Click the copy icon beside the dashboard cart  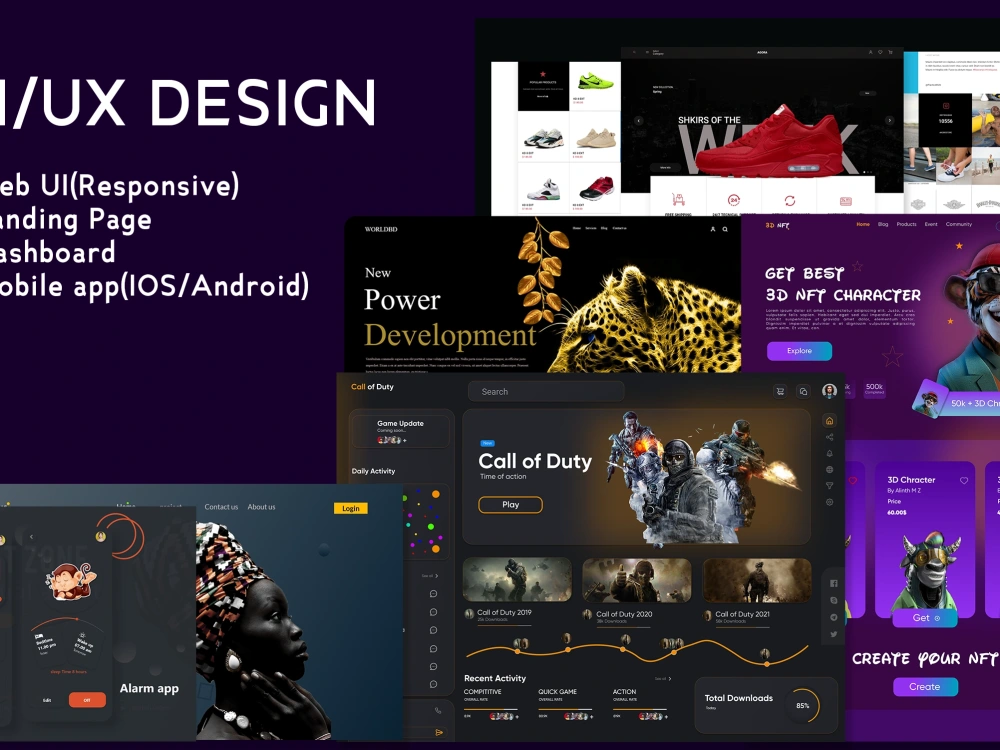coord(804,391)
